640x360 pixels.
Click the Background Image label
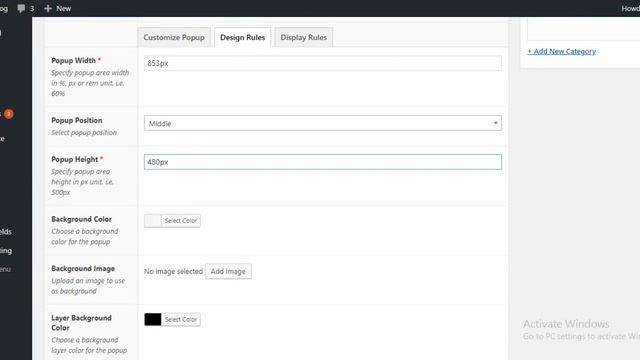pyautogui.click(x=83, y=269)
